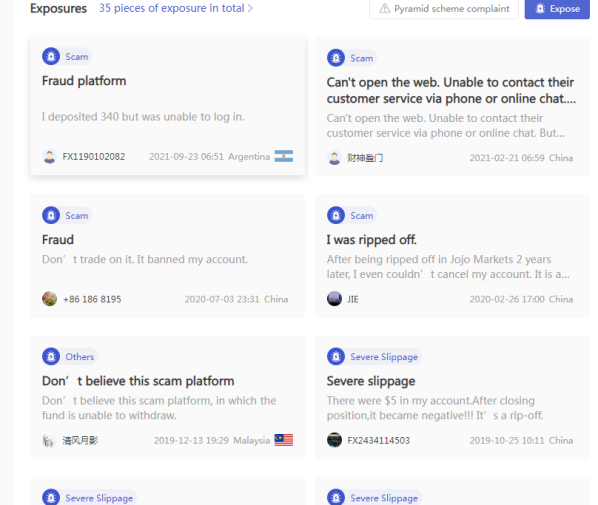Select the Scam tag on Can't open the web card
This screenshot has width=598, height=505.
point(362,58)
